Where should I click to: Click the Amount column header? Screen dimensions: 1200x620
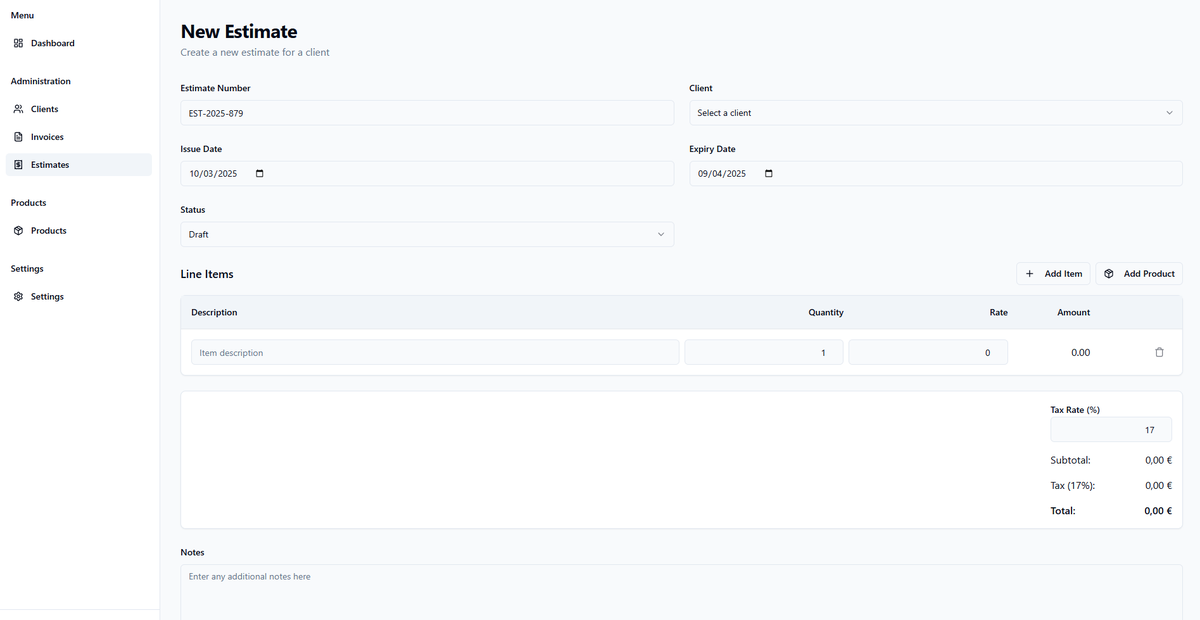pyautogui.click(x=1074, y=313)
